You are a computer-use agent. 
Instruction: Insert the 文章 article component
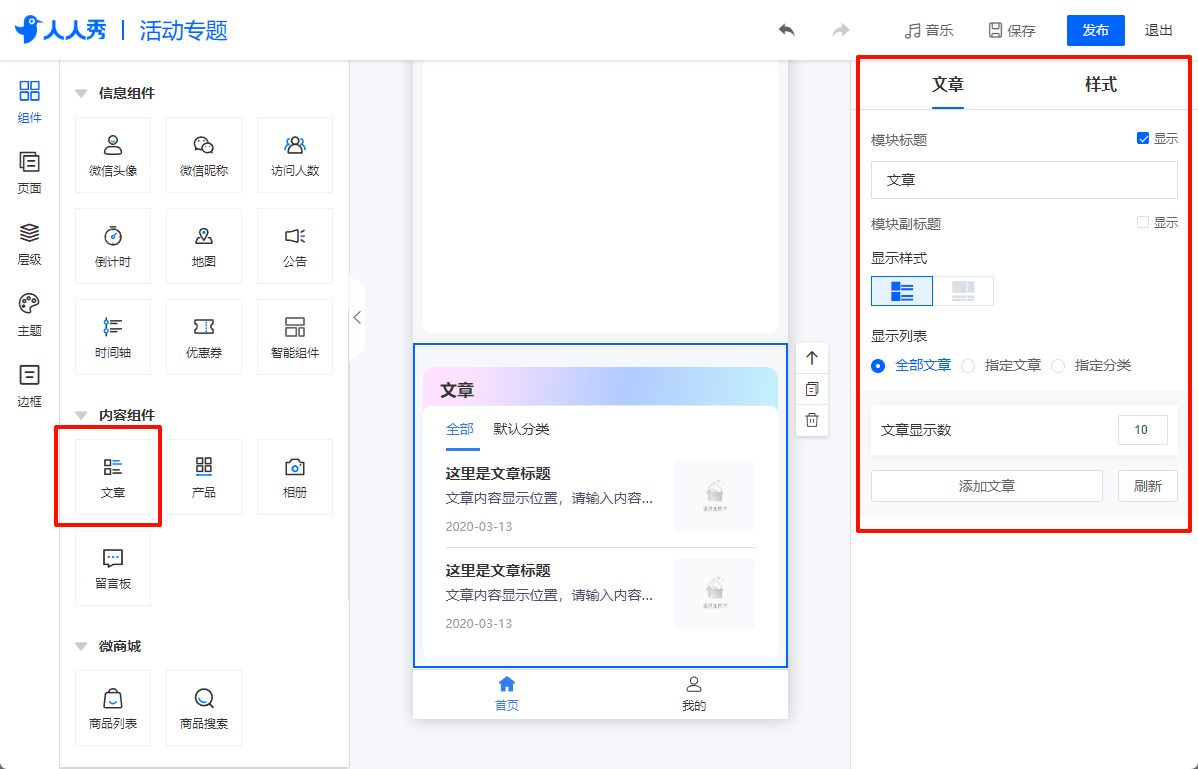113,477
